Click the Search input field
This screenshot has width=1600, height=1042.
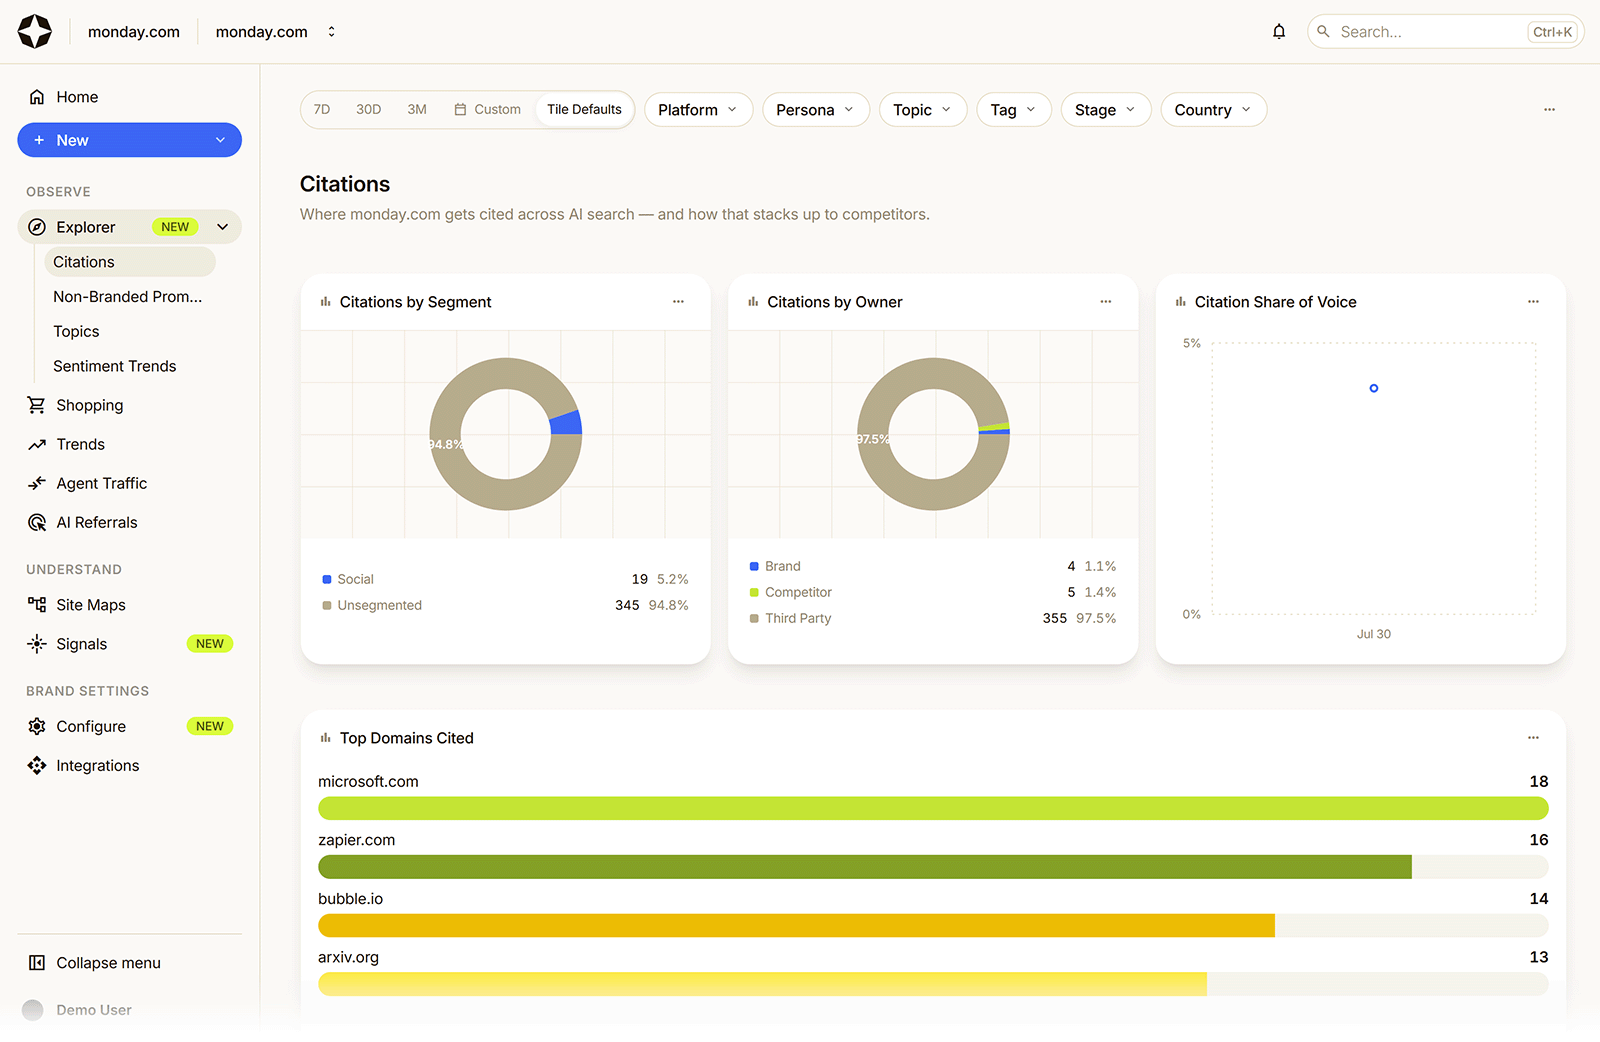[1445, 32]
